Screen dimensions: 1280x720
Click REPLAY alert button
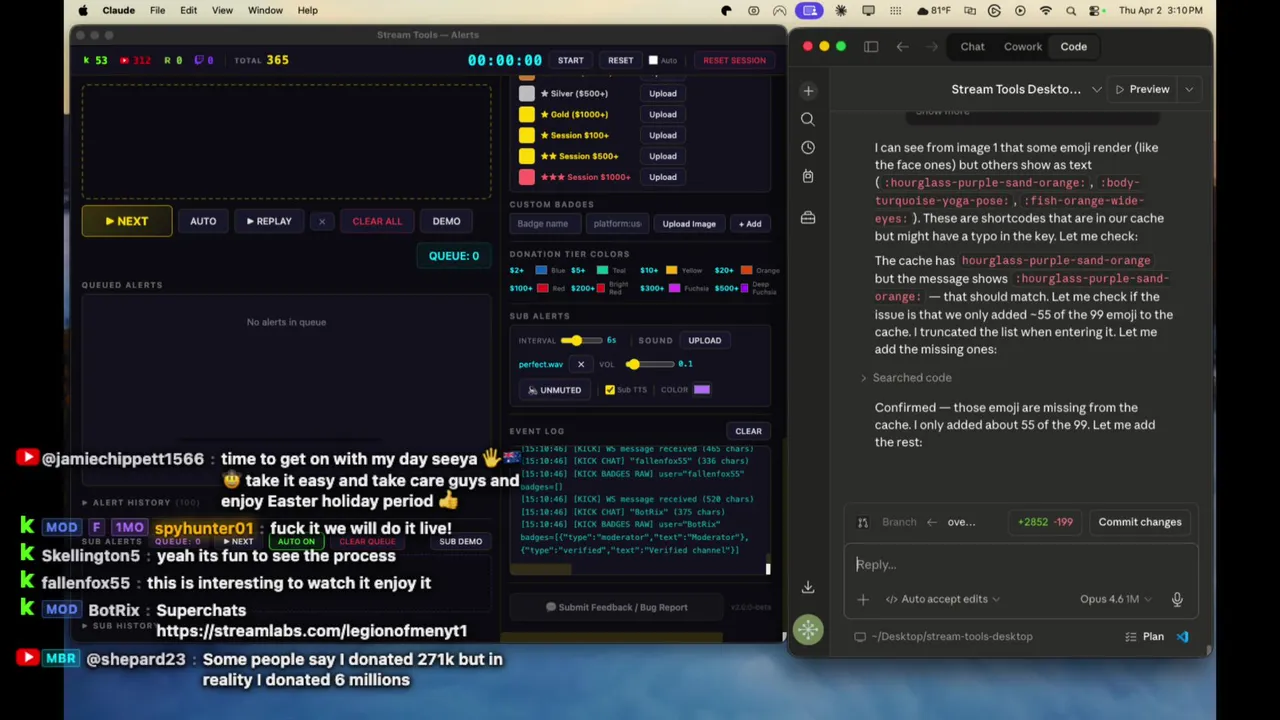click(268, 221)
